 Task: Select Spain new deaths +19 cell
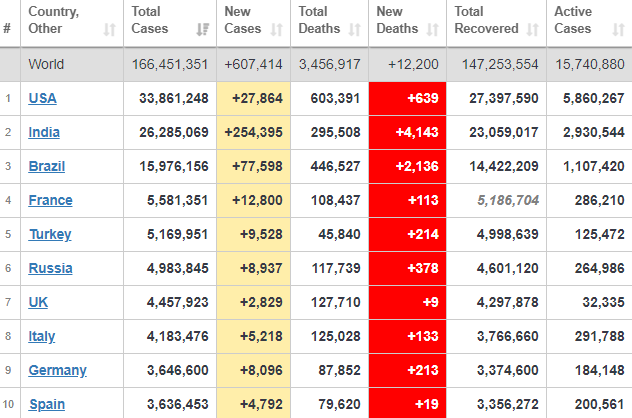point(407,403)
